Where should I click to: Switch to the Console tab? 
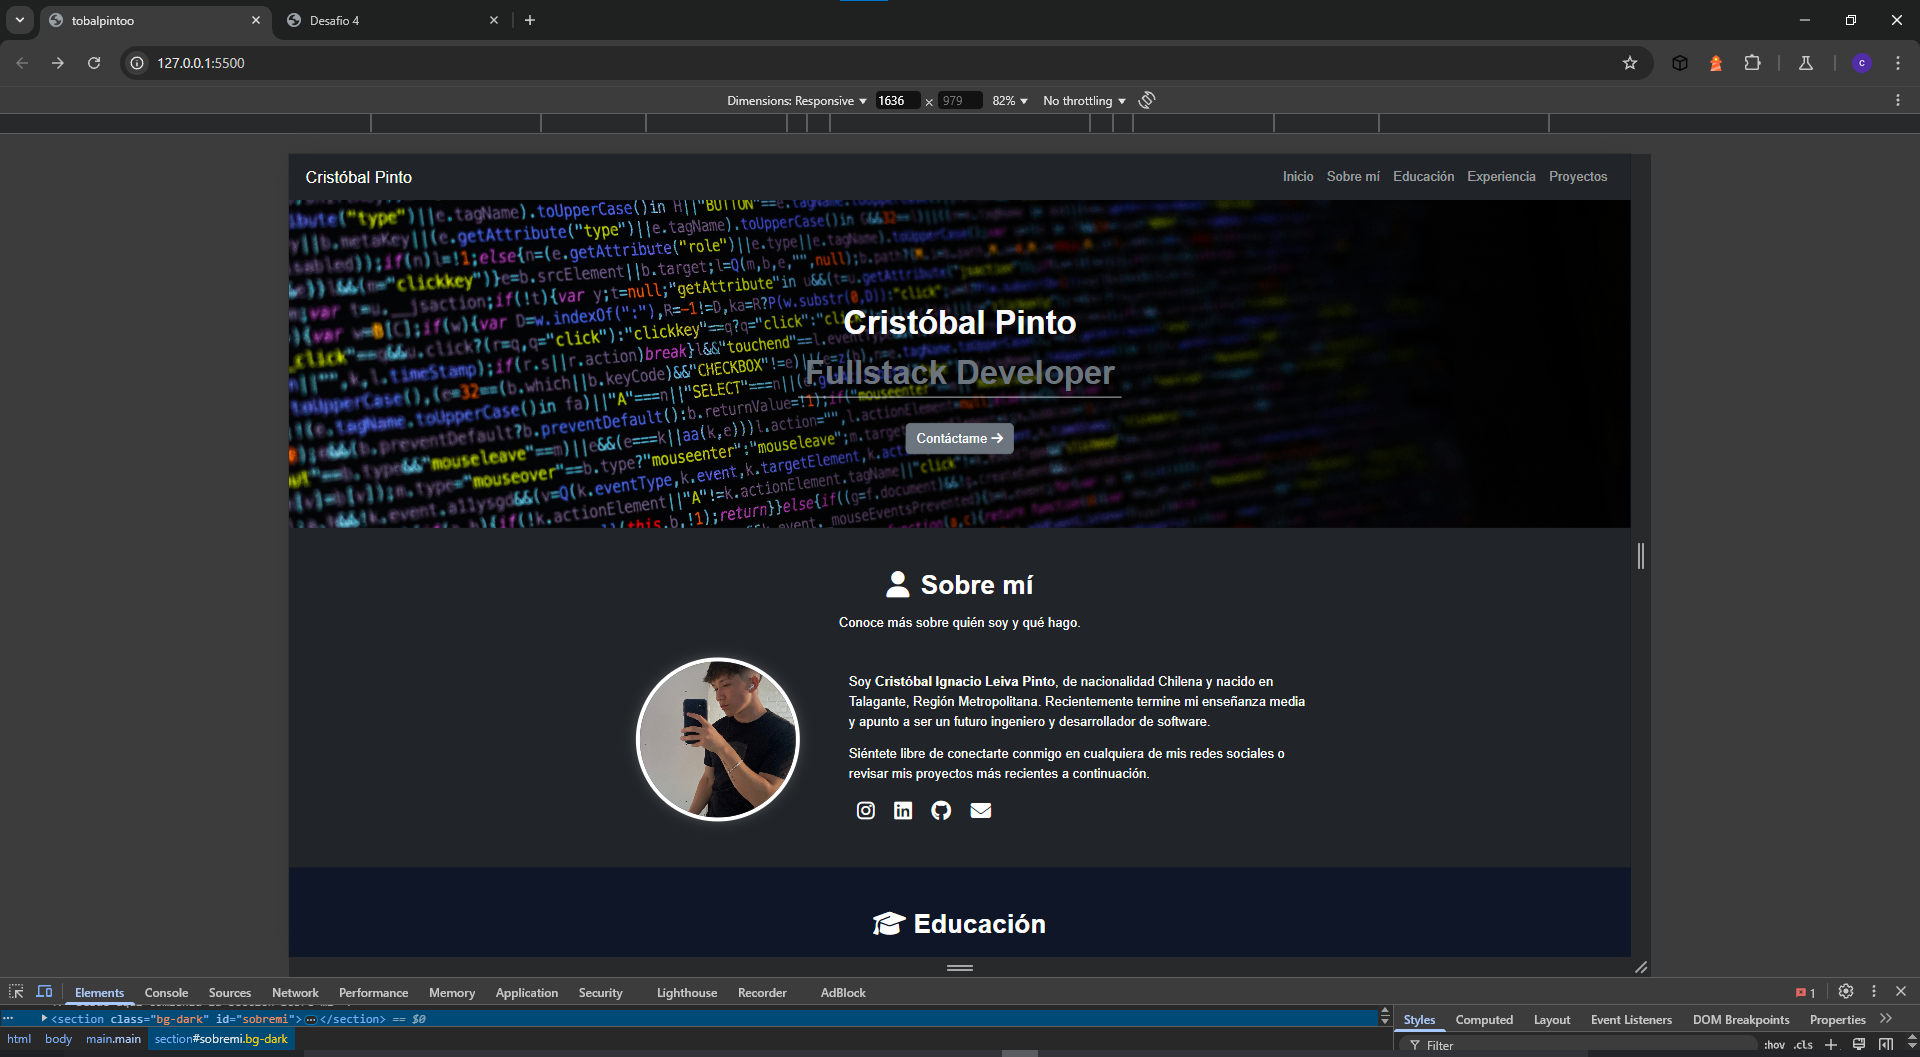click(166, 992)
